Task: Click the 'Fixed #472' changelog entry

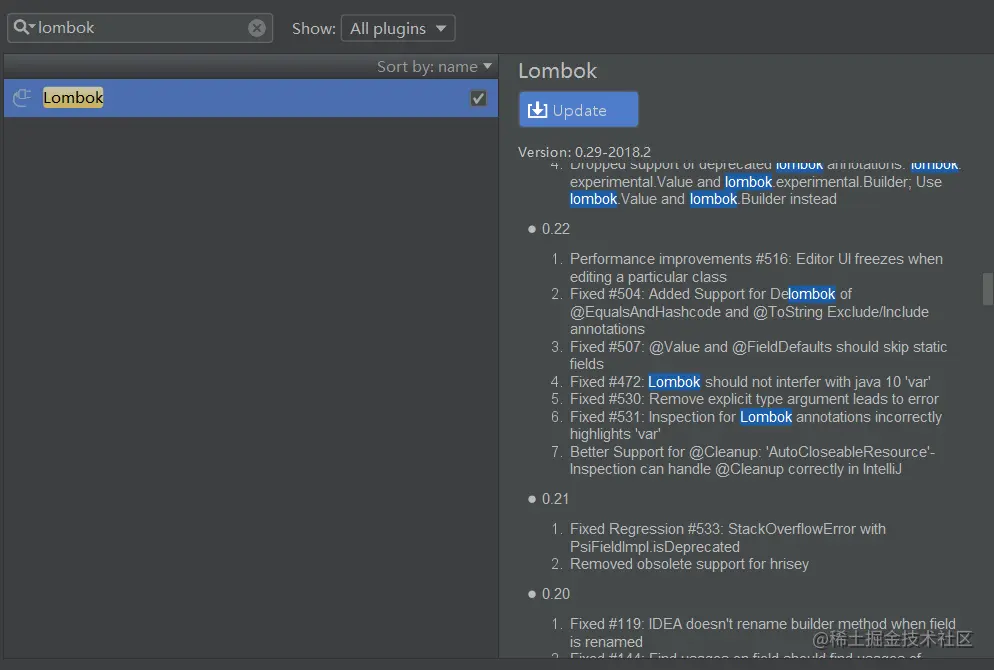Action: 750,382
